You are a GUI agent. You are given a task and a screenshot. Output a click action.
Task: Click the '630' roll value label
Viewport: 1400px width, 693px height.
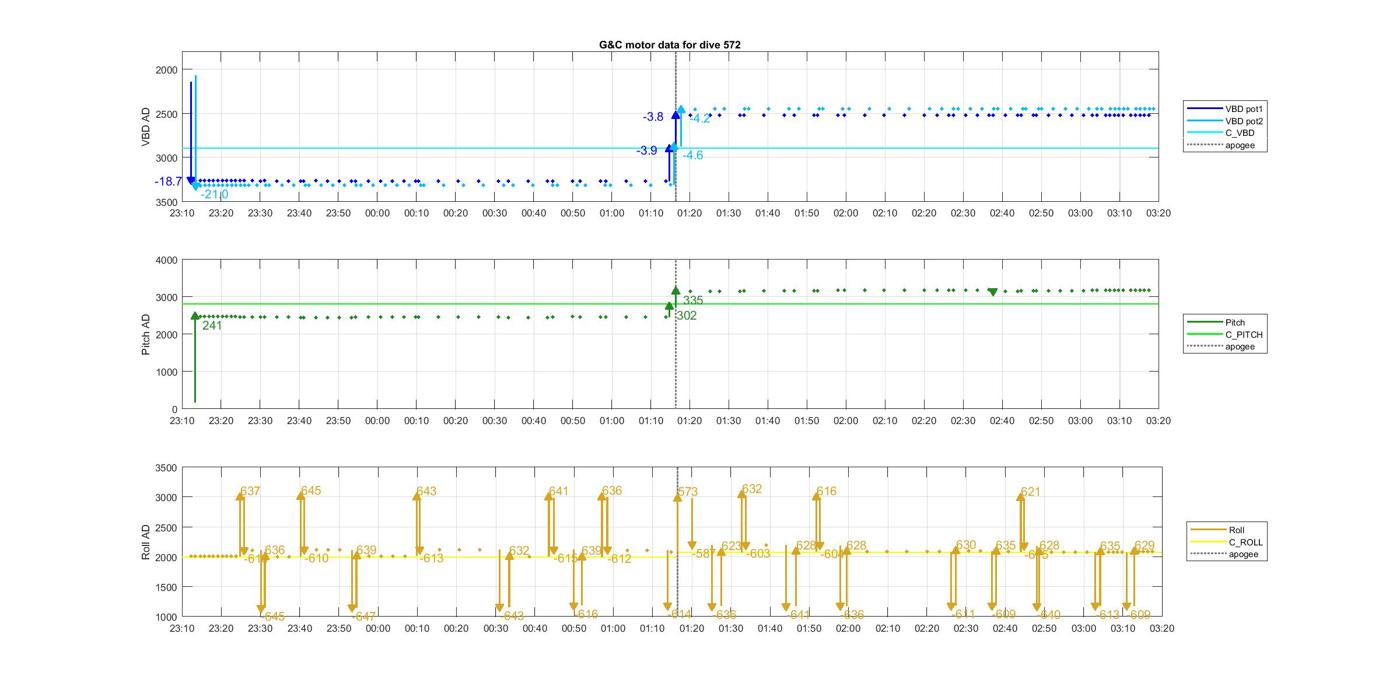[x=965, y=546]
